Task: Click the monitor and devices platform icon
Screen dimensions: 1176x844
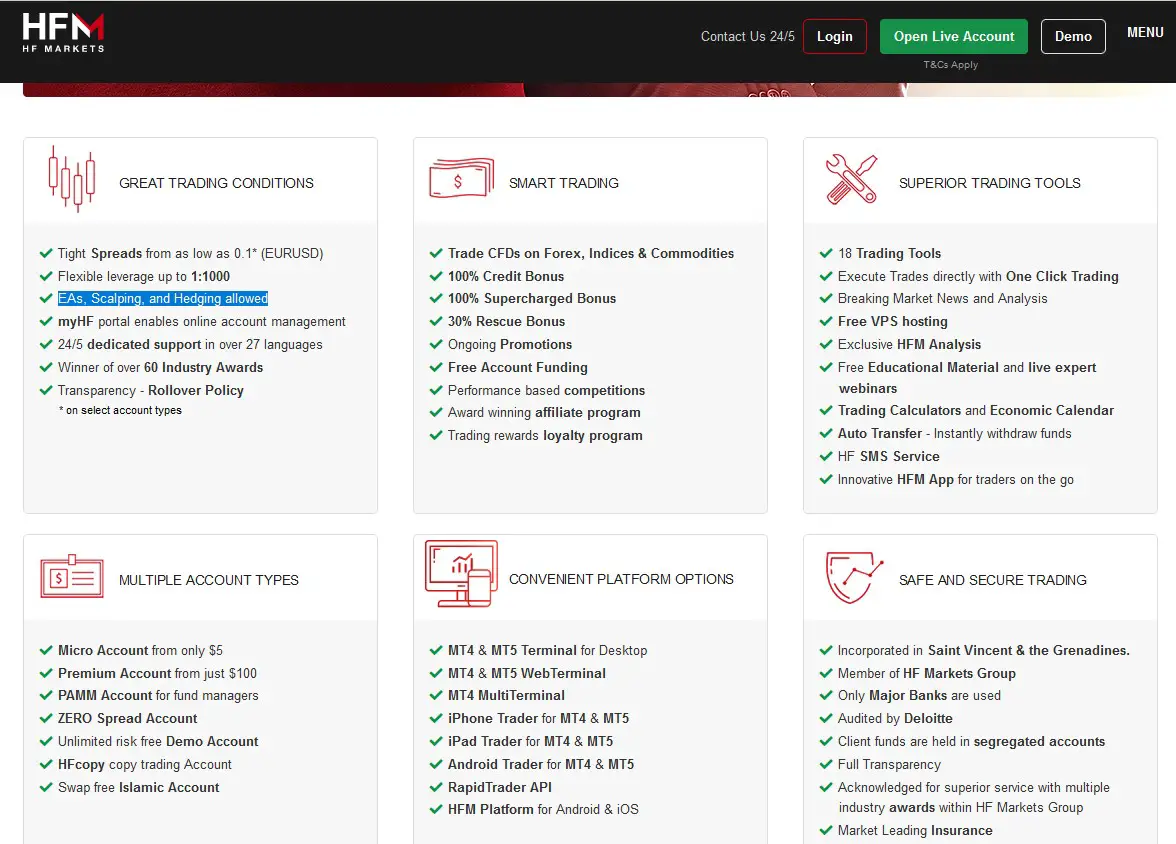Action: coord(461,574)
